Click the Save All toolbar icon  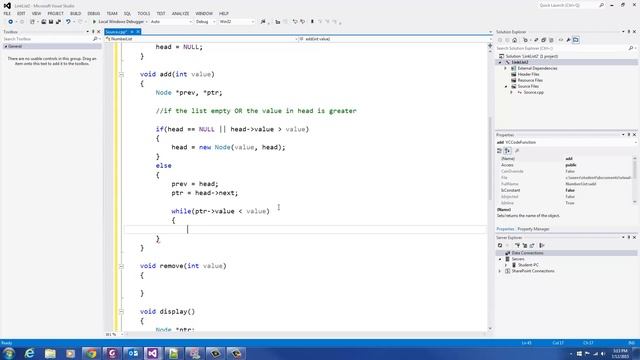click(x=58, y=22)
